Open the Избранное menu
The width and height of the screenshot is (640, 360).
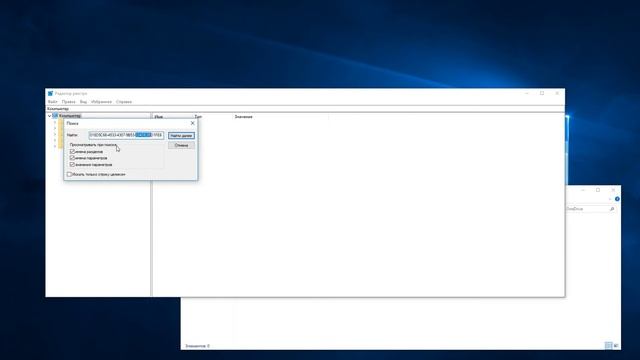101,102
